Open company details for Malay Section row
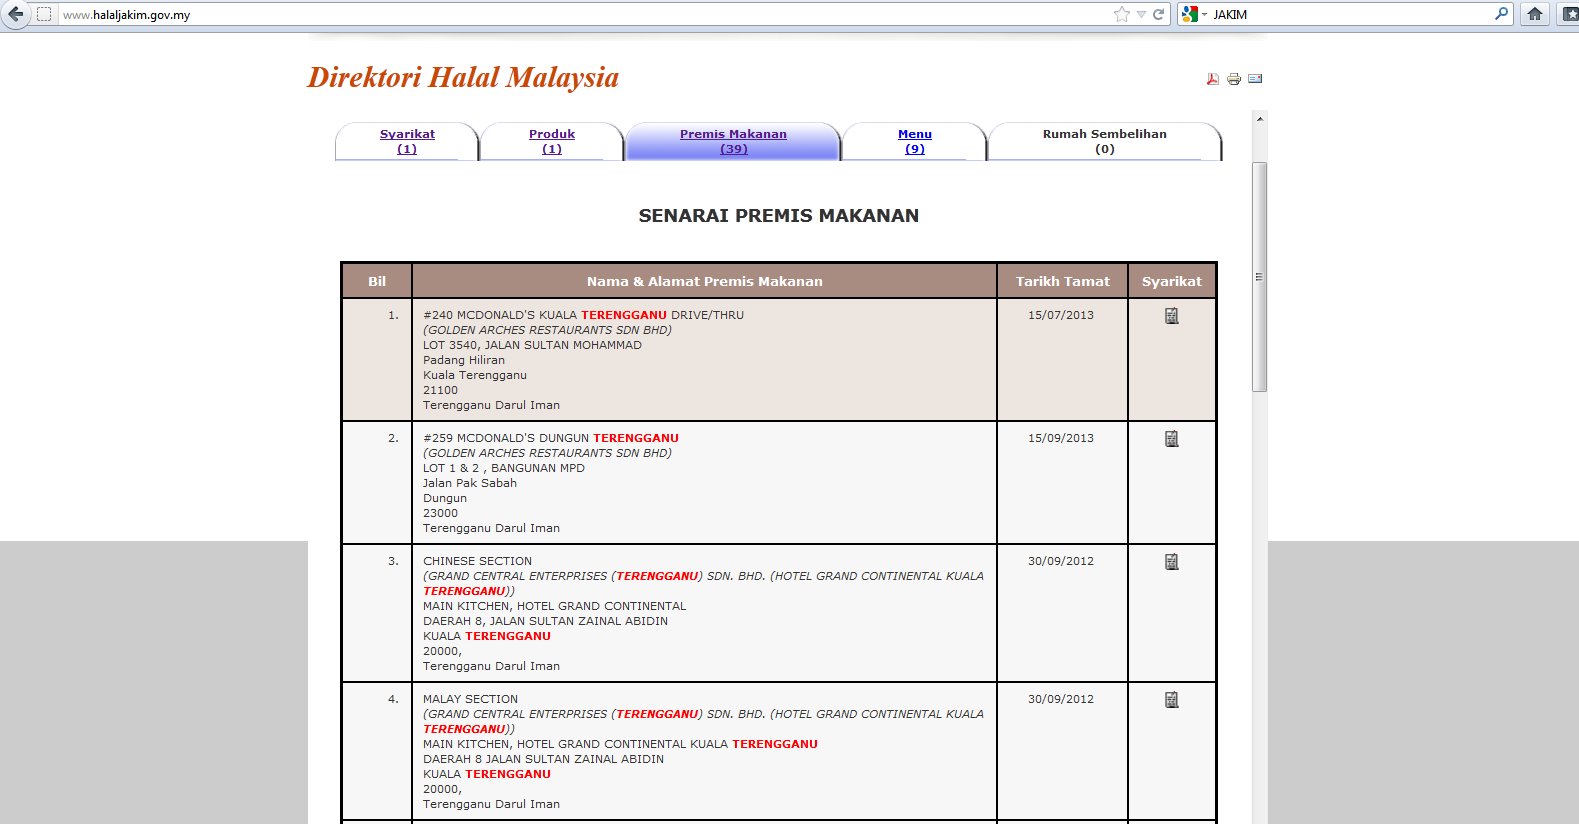The image size is (1579, 824). tap(1172, 700)
